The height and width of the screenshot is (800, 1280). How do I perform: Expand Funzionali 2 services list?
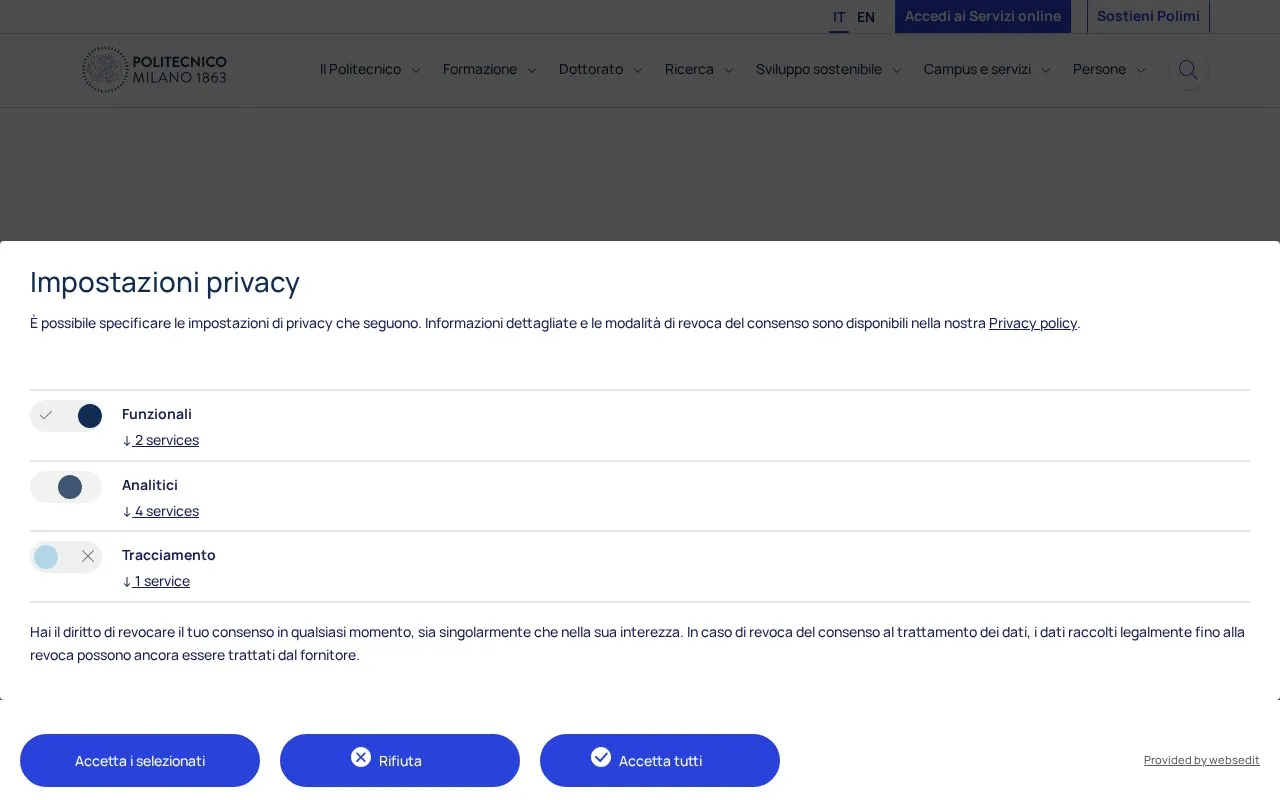[x=161, y=440]
